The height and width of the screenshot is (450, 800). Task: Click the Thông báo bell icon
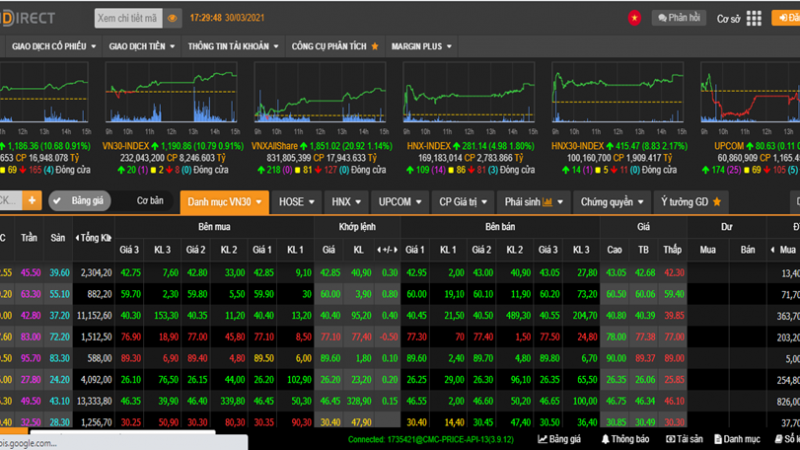pos(605,439)
